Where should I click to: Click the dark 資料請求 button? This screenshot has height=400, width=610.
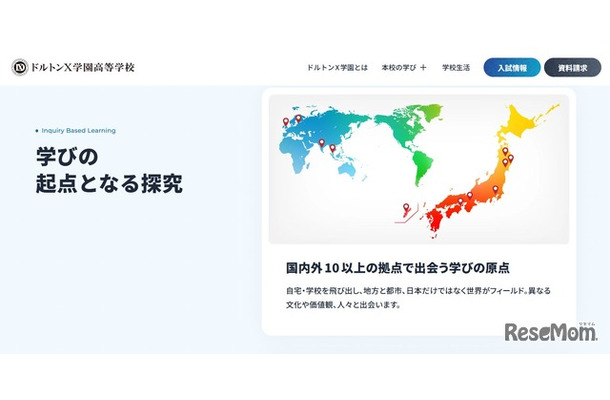click(573, 68)
